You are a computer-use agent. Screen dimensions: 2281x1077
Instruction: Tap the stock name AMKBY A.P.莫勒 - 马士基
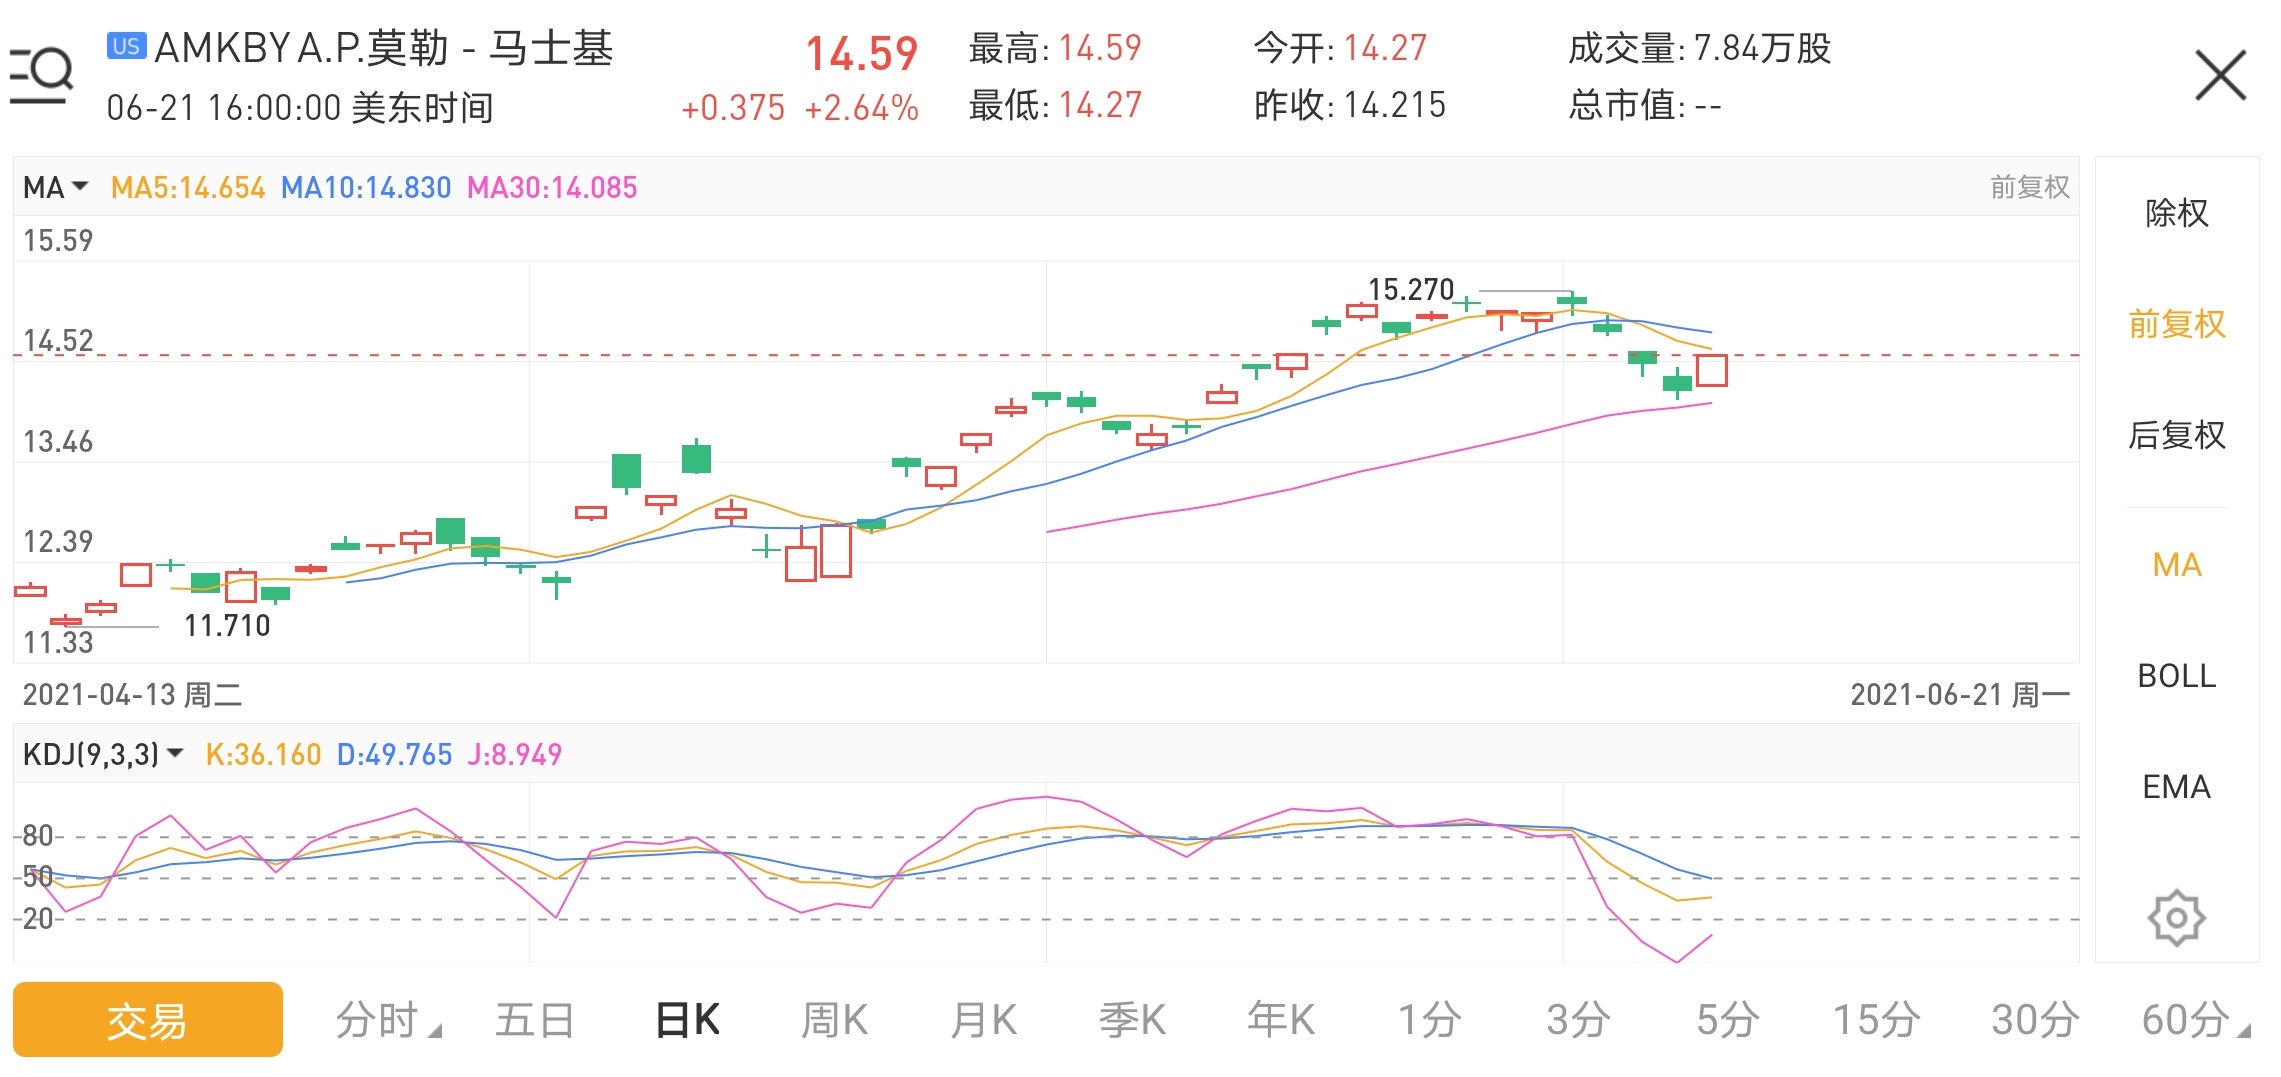tap(384, 48)
